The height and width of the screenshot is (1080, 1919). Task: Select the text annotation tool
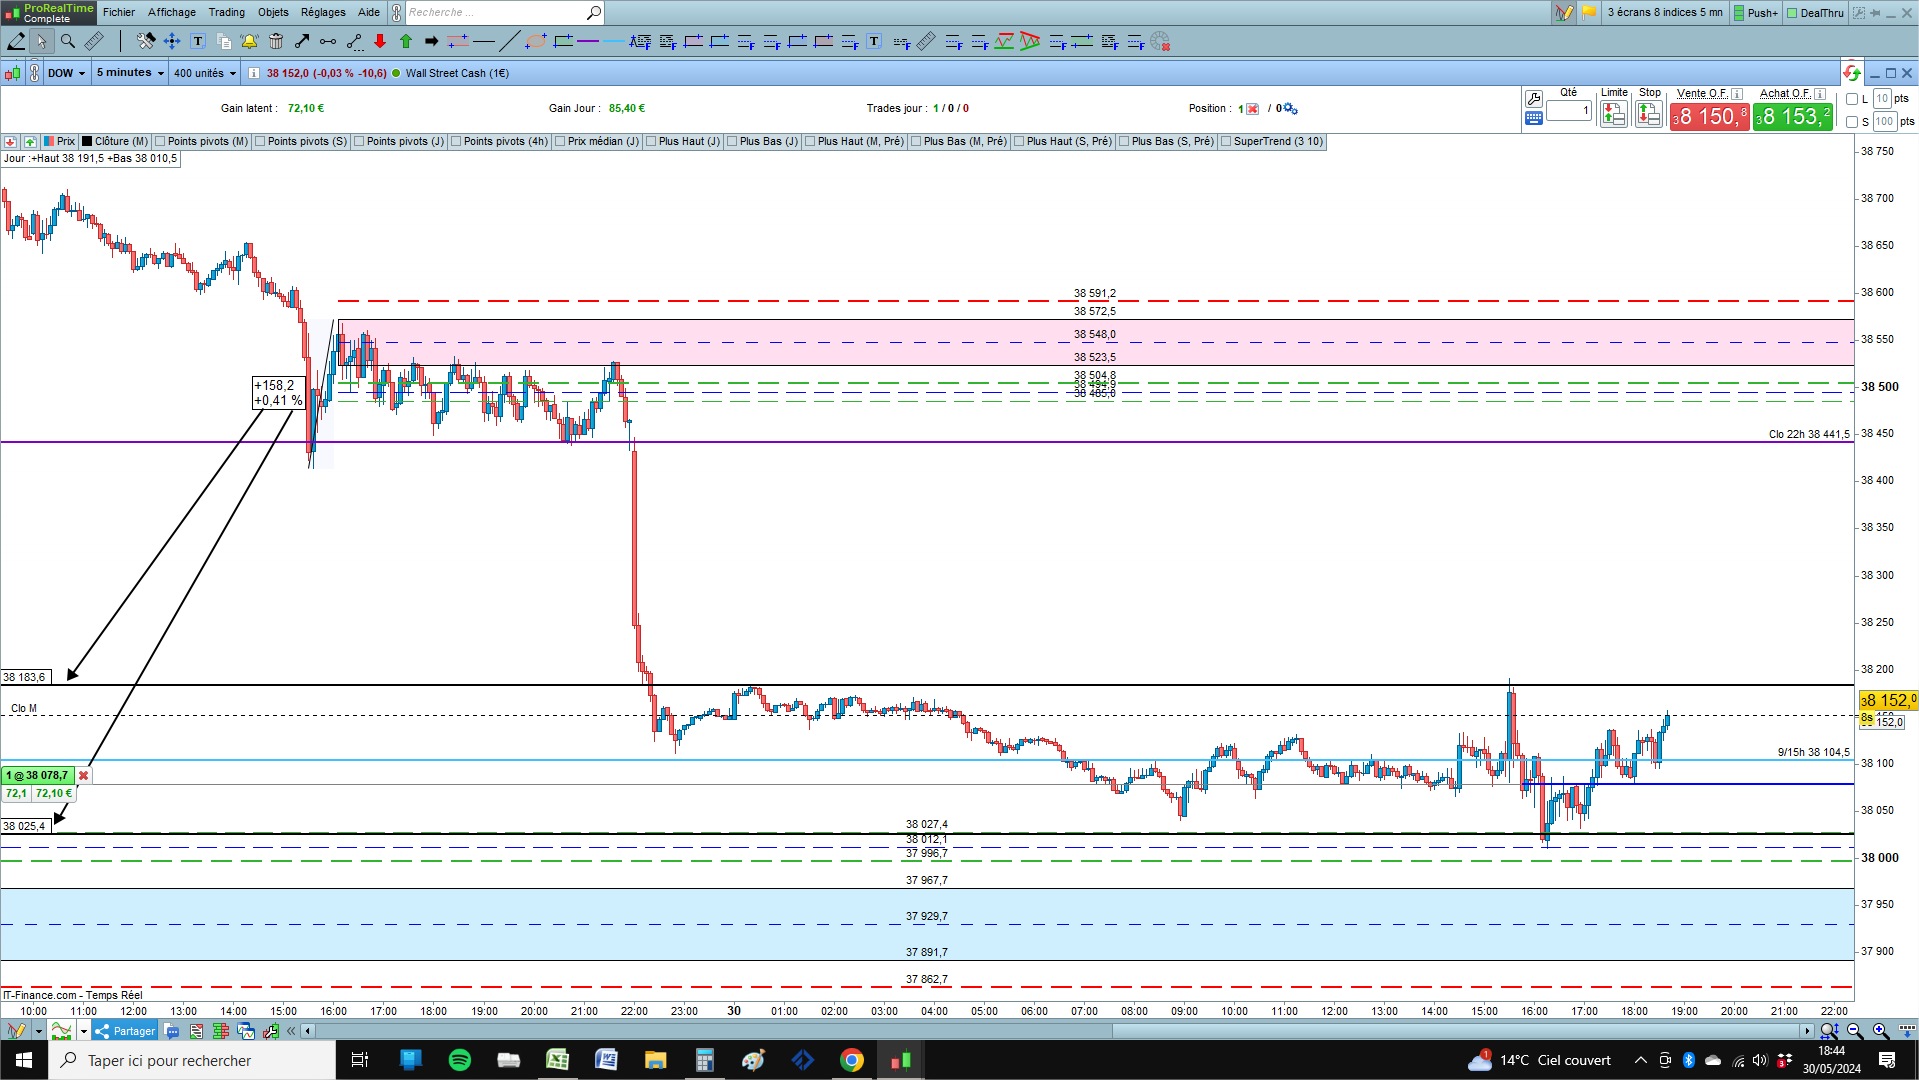[x=198, y=41]
